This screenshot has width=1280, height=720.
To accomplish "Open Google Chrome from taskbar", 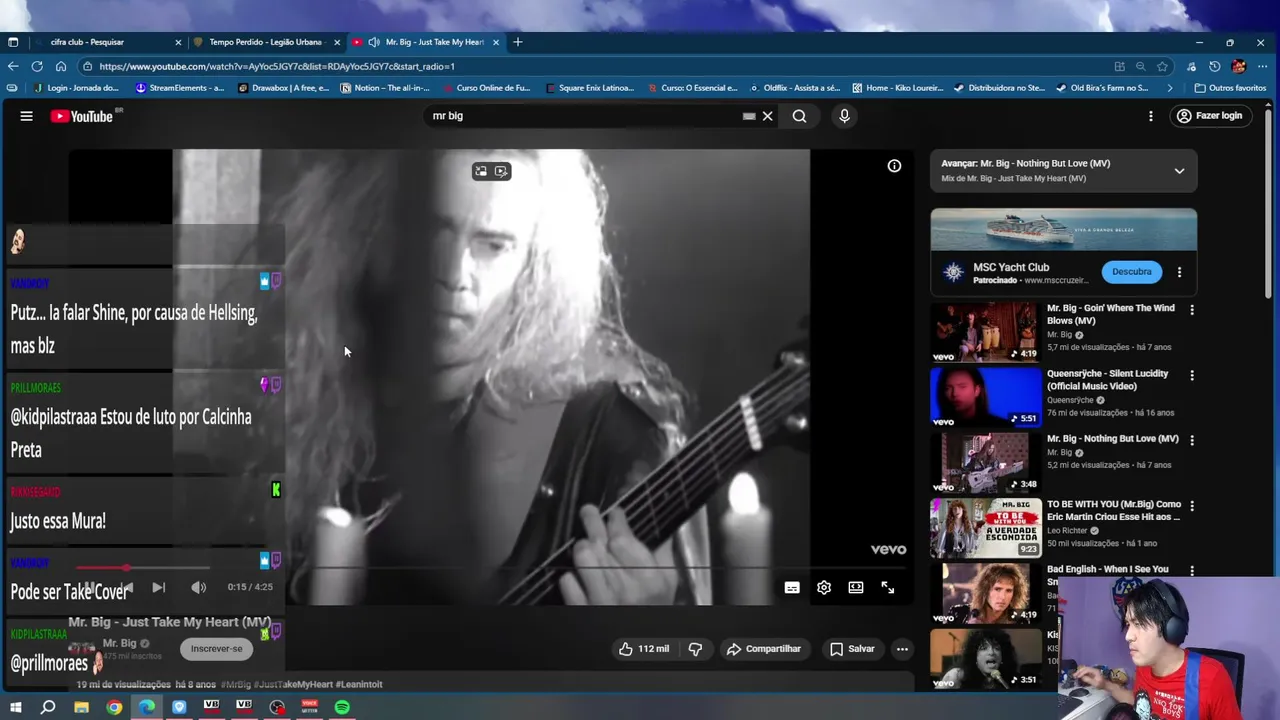I will [x=114, y=707].
